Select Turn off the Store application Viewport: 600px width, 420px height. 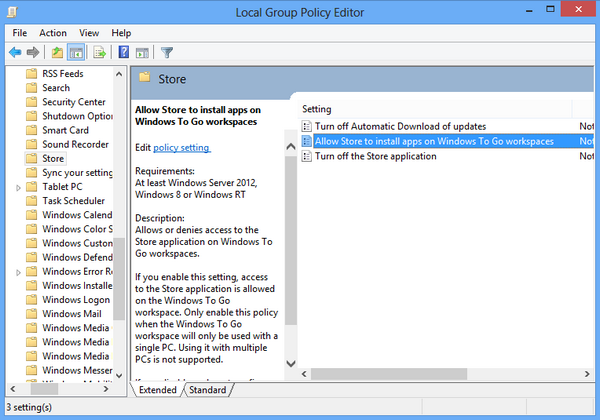(x=375, y=156)
